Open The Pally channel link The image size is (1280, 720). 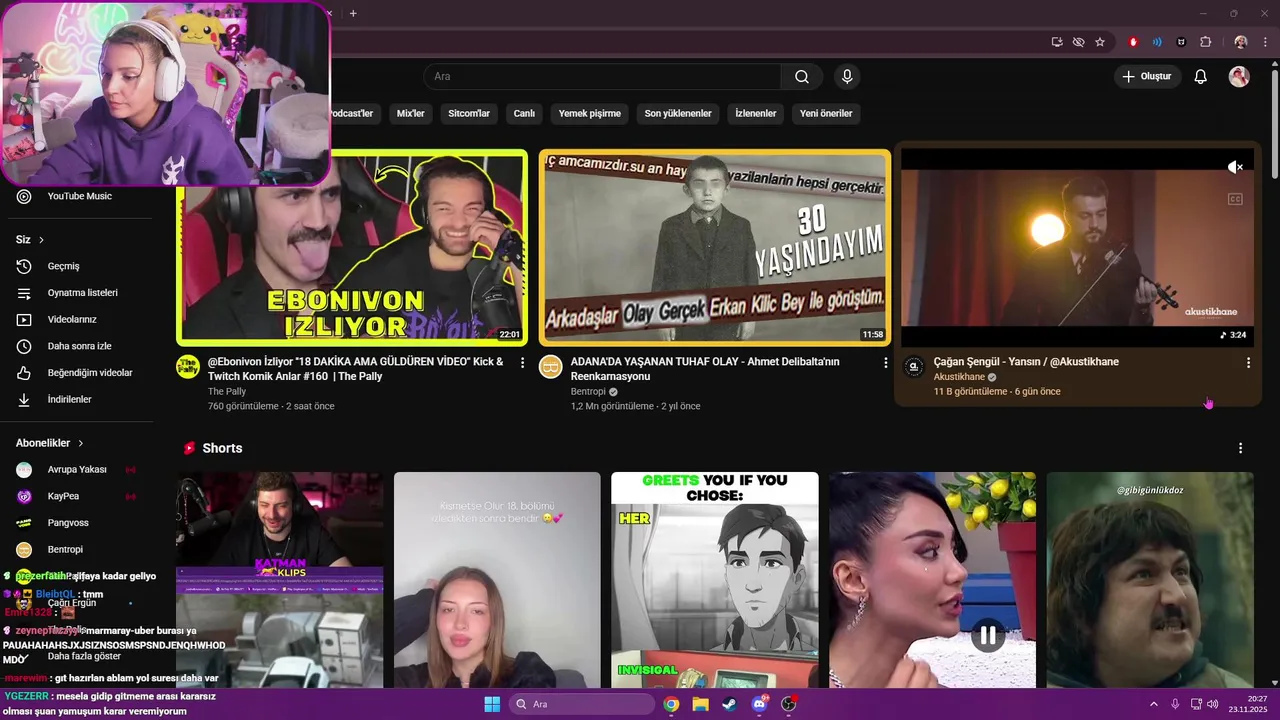(227, 392)
